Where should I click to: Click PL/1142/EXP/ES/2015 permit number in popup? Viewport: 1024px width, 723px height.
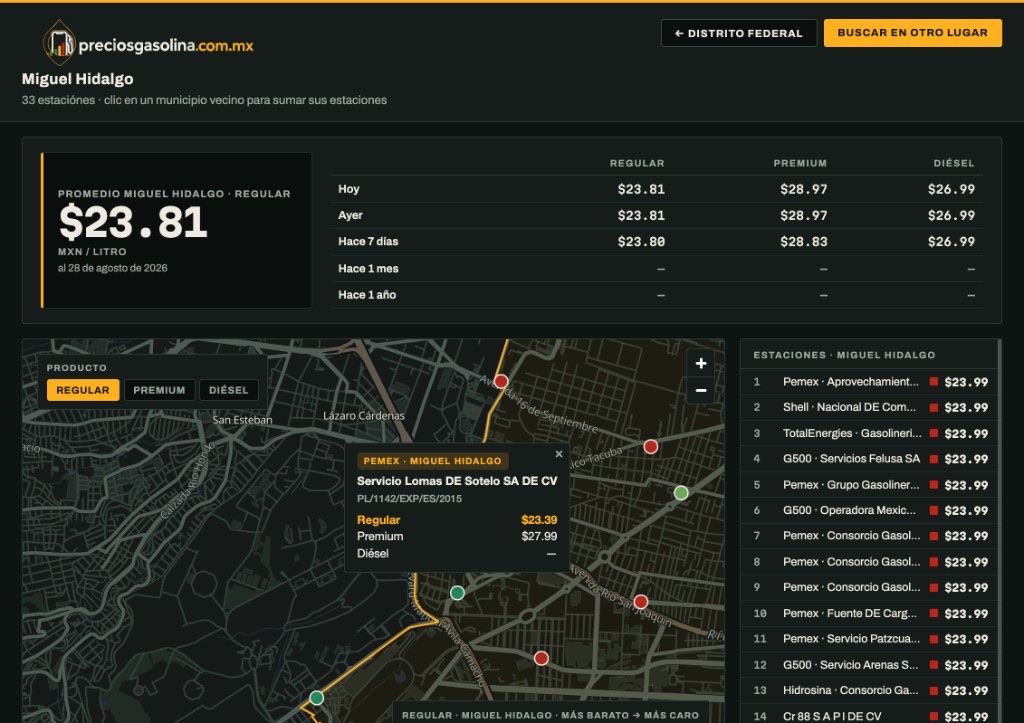coord(409,498)
